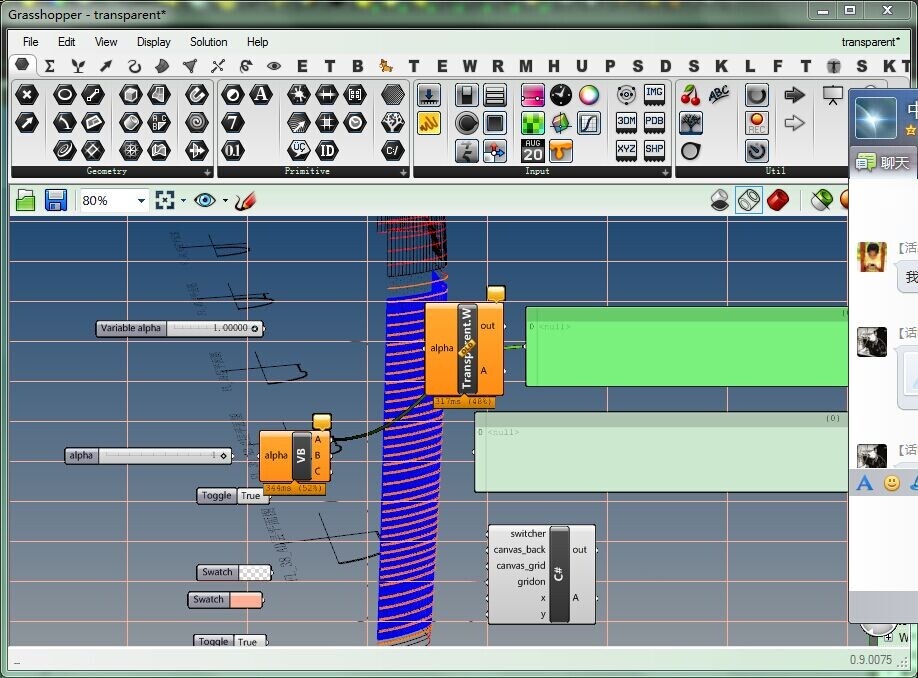Viewport: 918px width, 678px height.
Task: Choose the REC Data Recorder icon
Action: click(x=756, y=123)
